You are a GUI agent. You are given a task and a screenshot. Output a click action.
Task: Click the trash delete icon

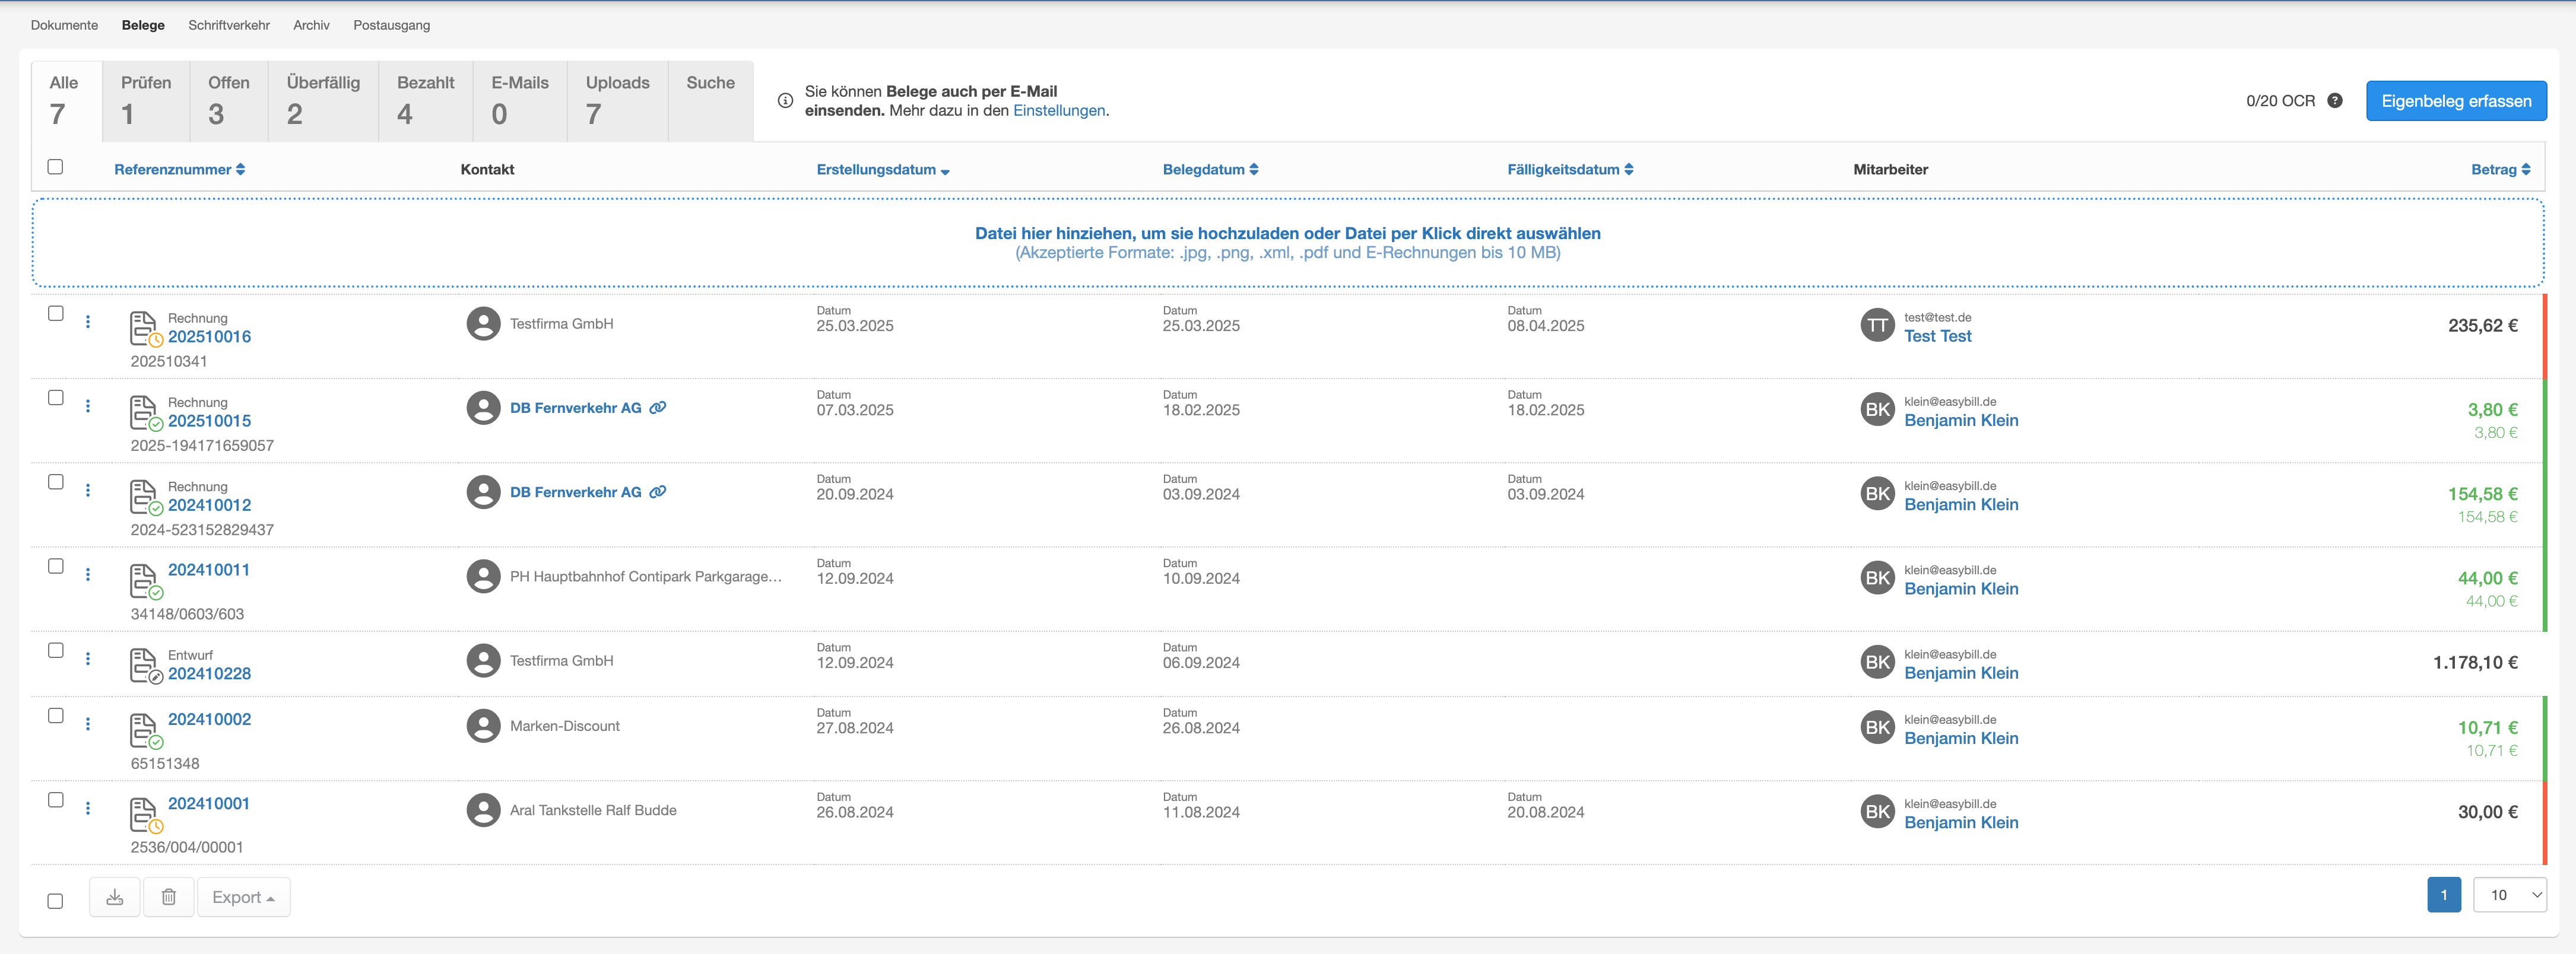[169, 897]
